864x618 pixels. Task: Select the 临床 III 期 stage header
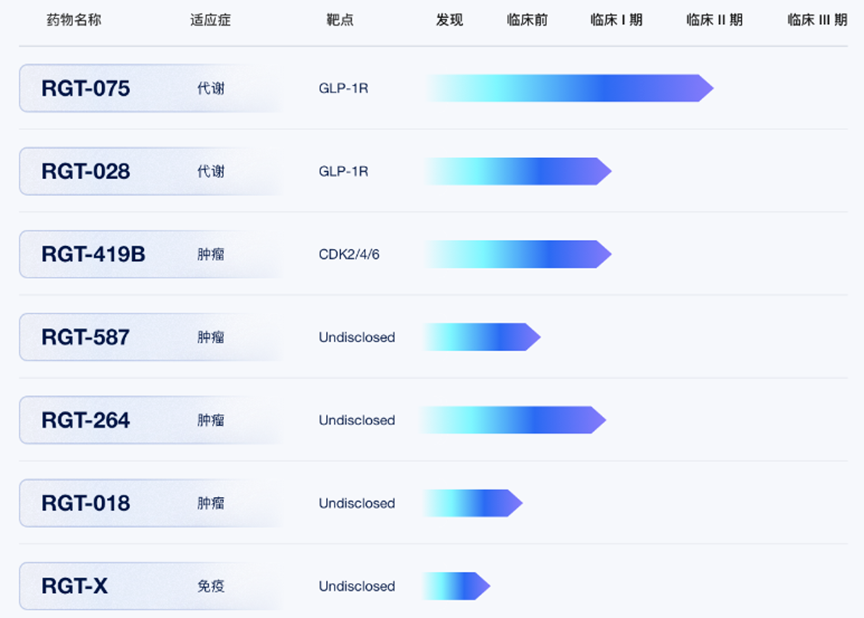(817, 20)
